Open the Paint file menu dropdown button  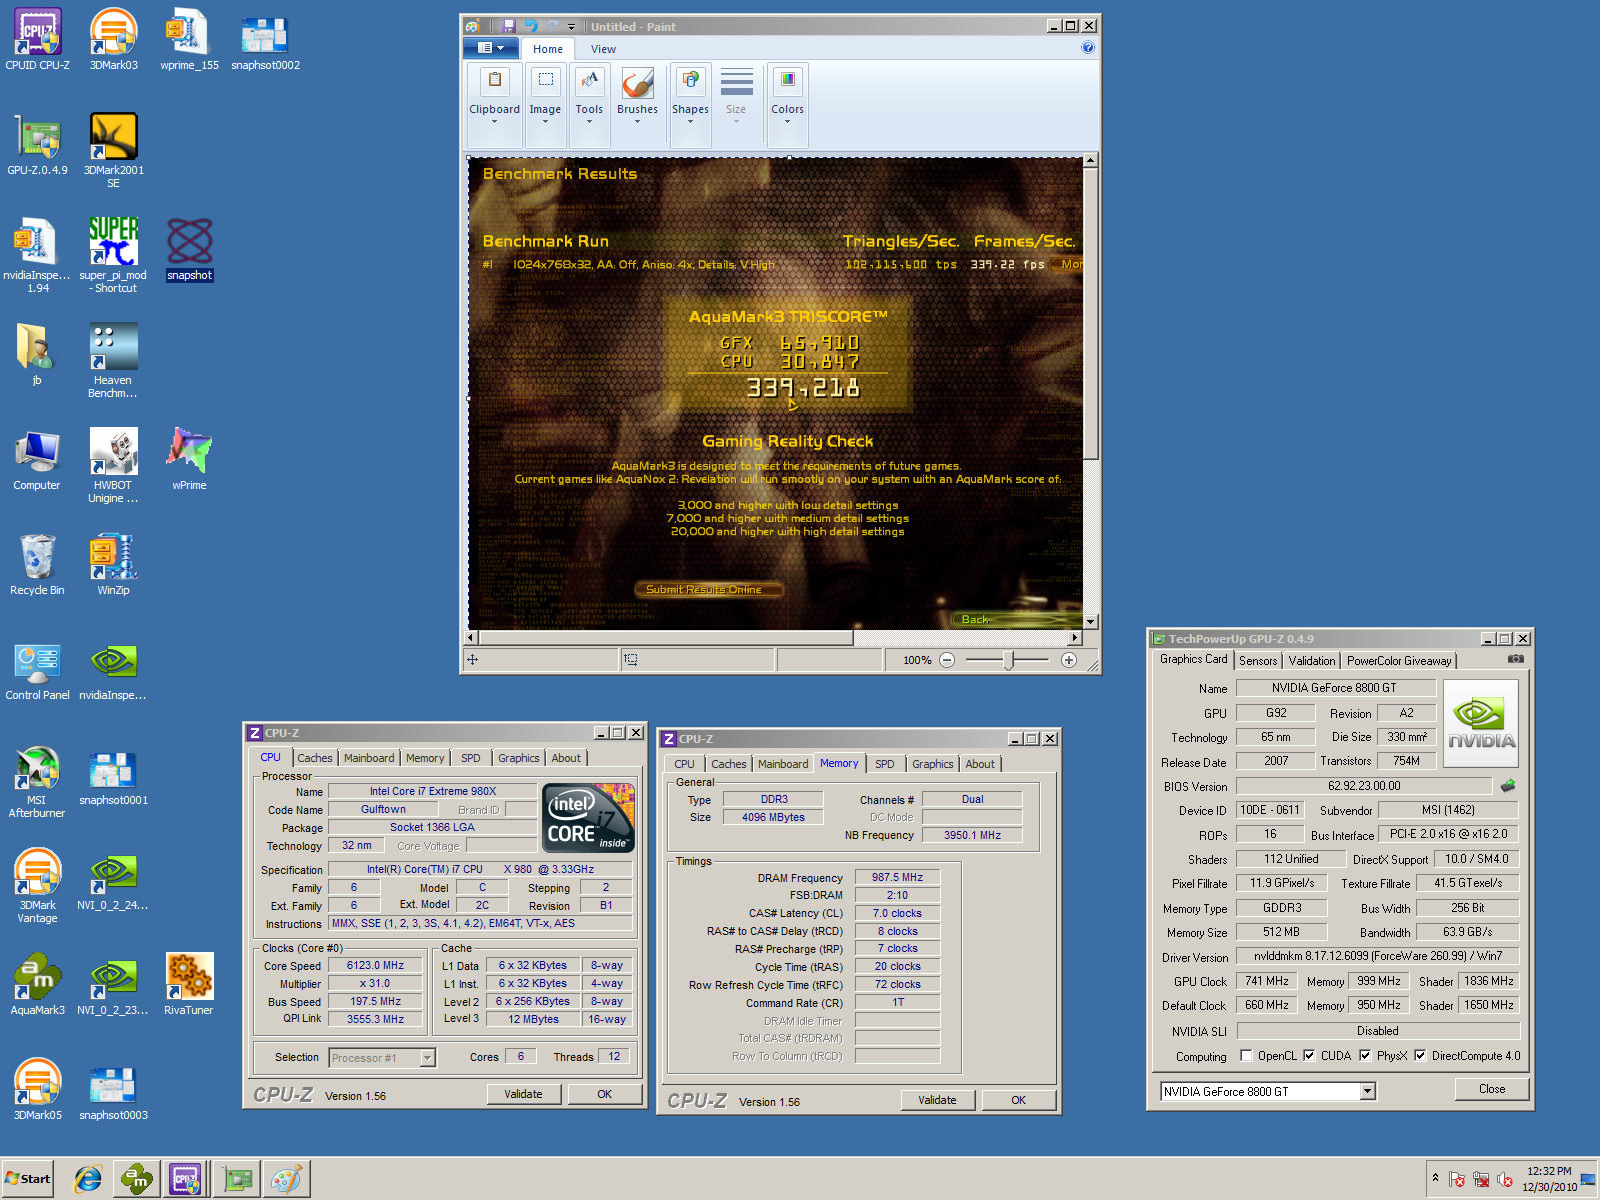click(x=490, y=48)
